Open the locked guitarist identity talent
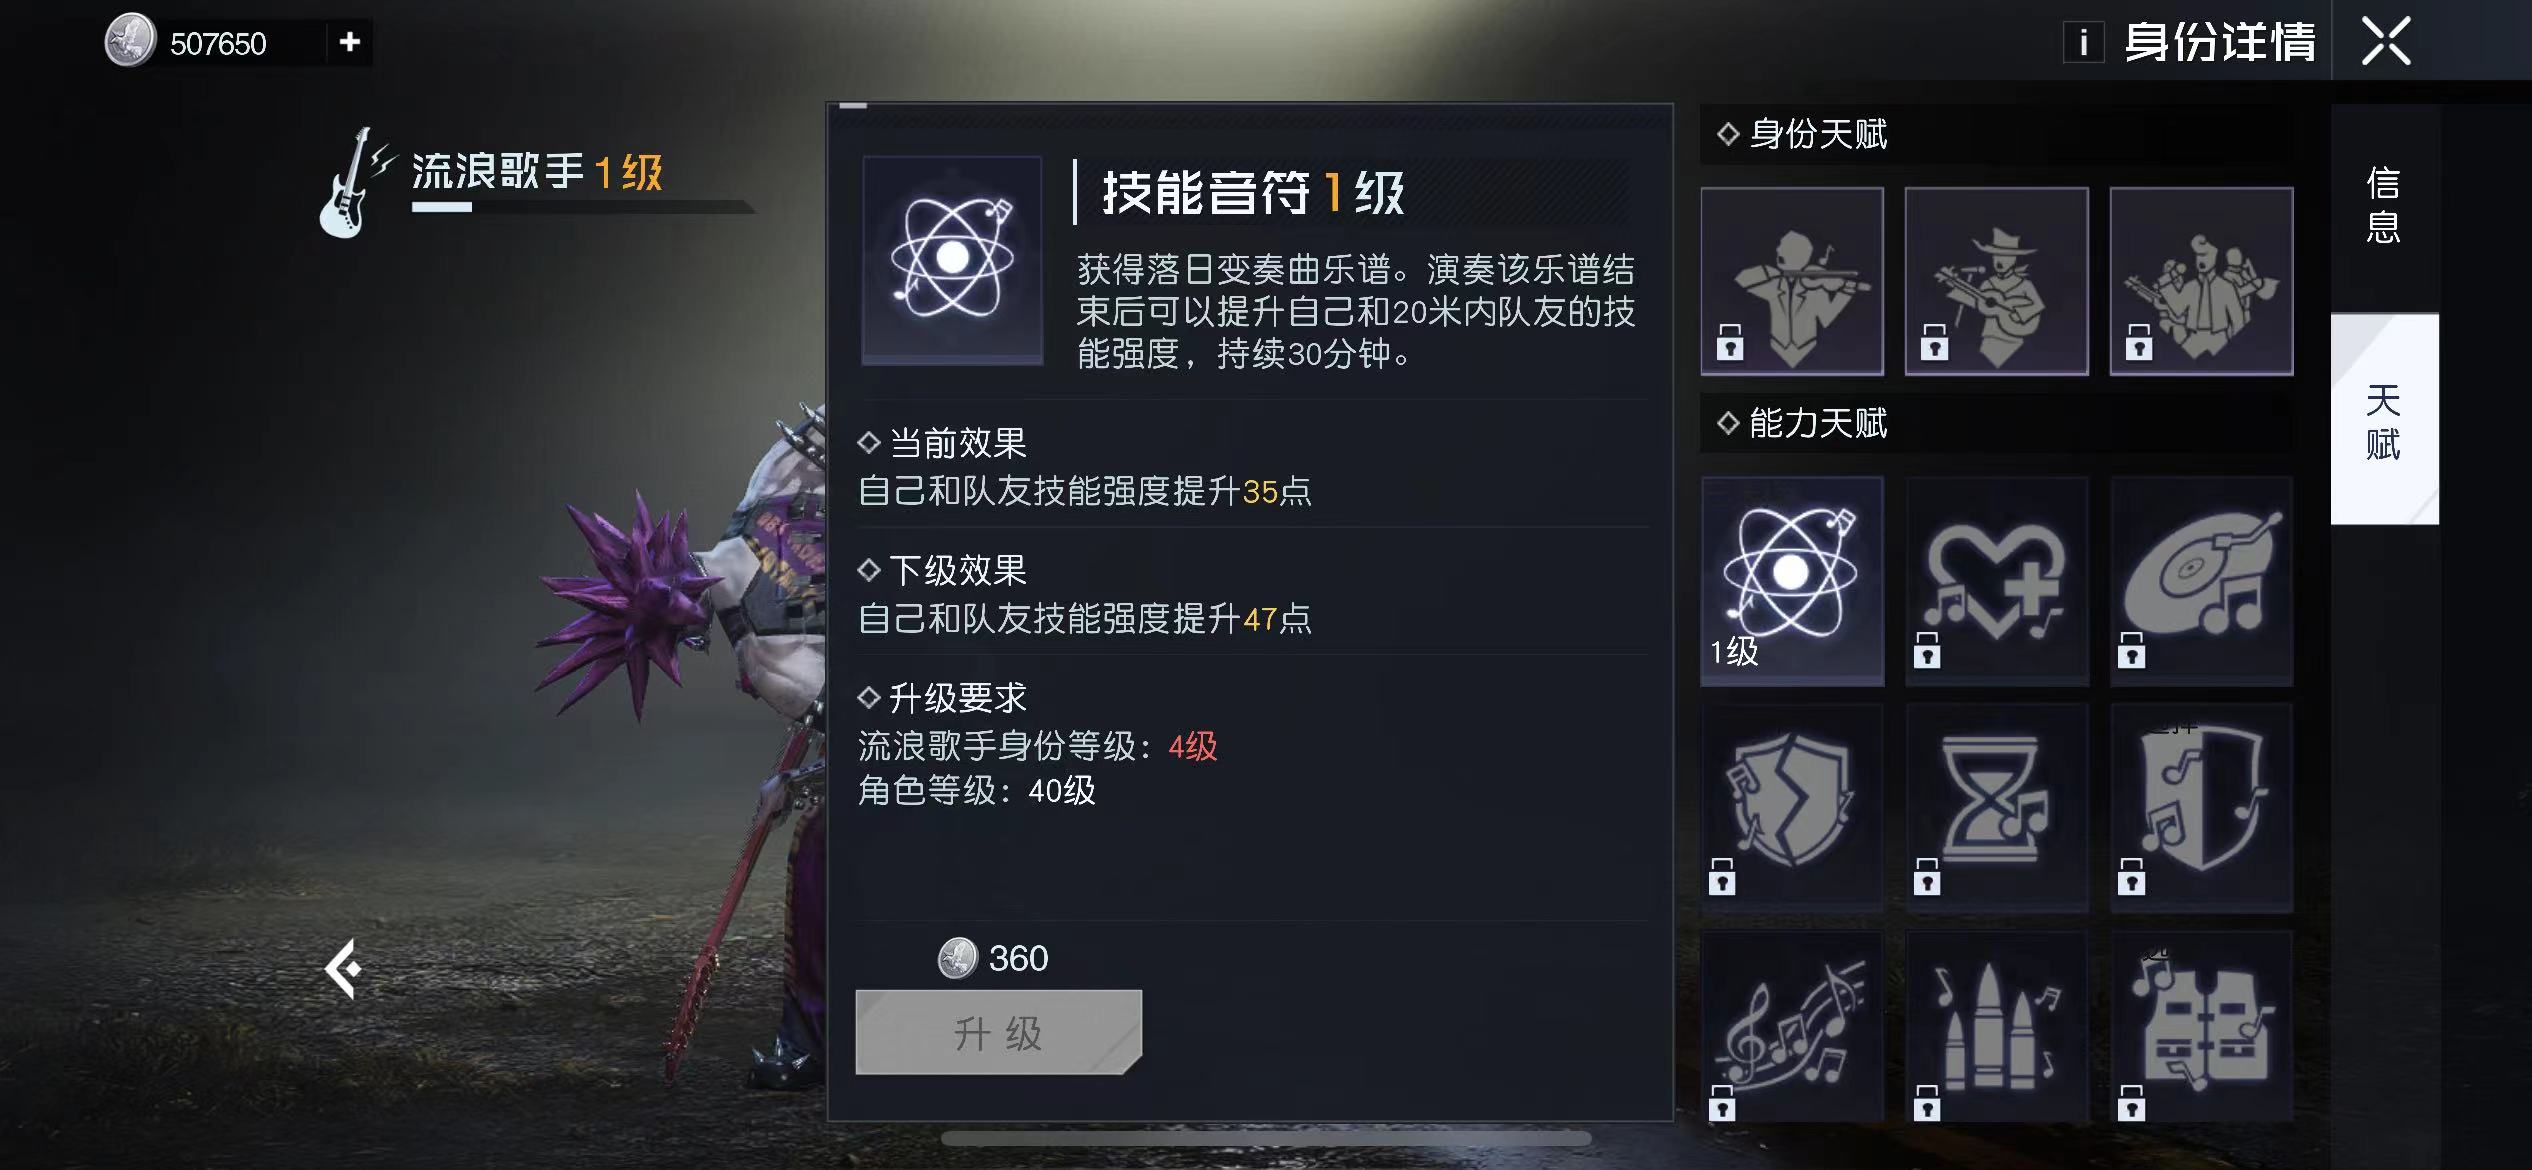The image size is (2532, 1170). [1997, 281]
